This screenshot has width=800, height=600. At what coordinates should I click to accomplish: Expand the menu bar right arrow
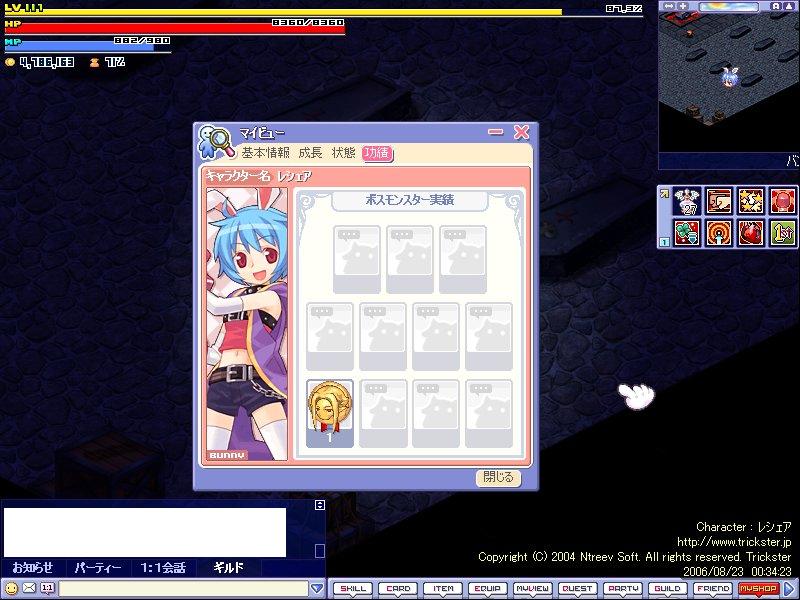click(790, 589)
